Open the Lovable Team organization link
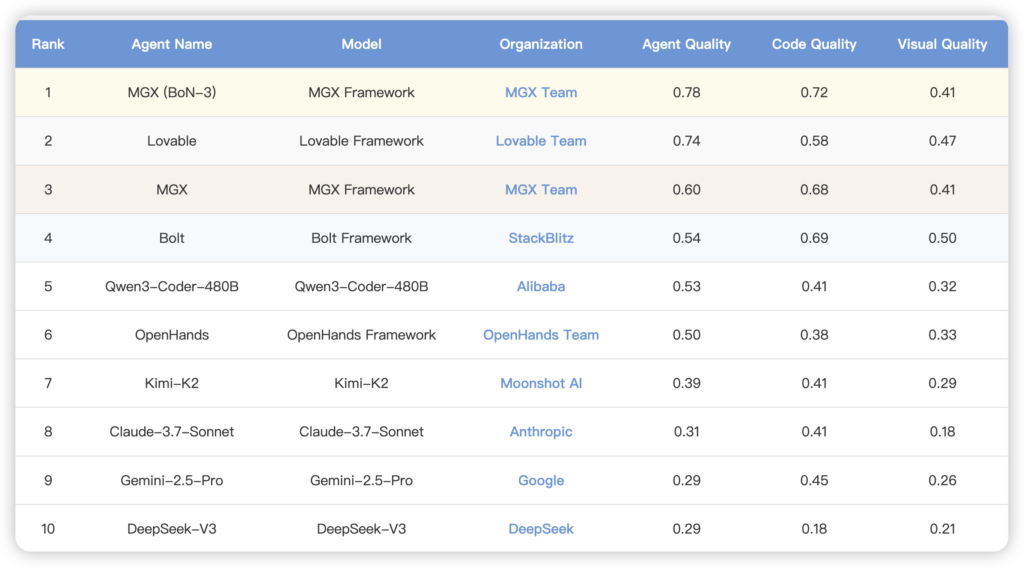 [x=541, y=140]
